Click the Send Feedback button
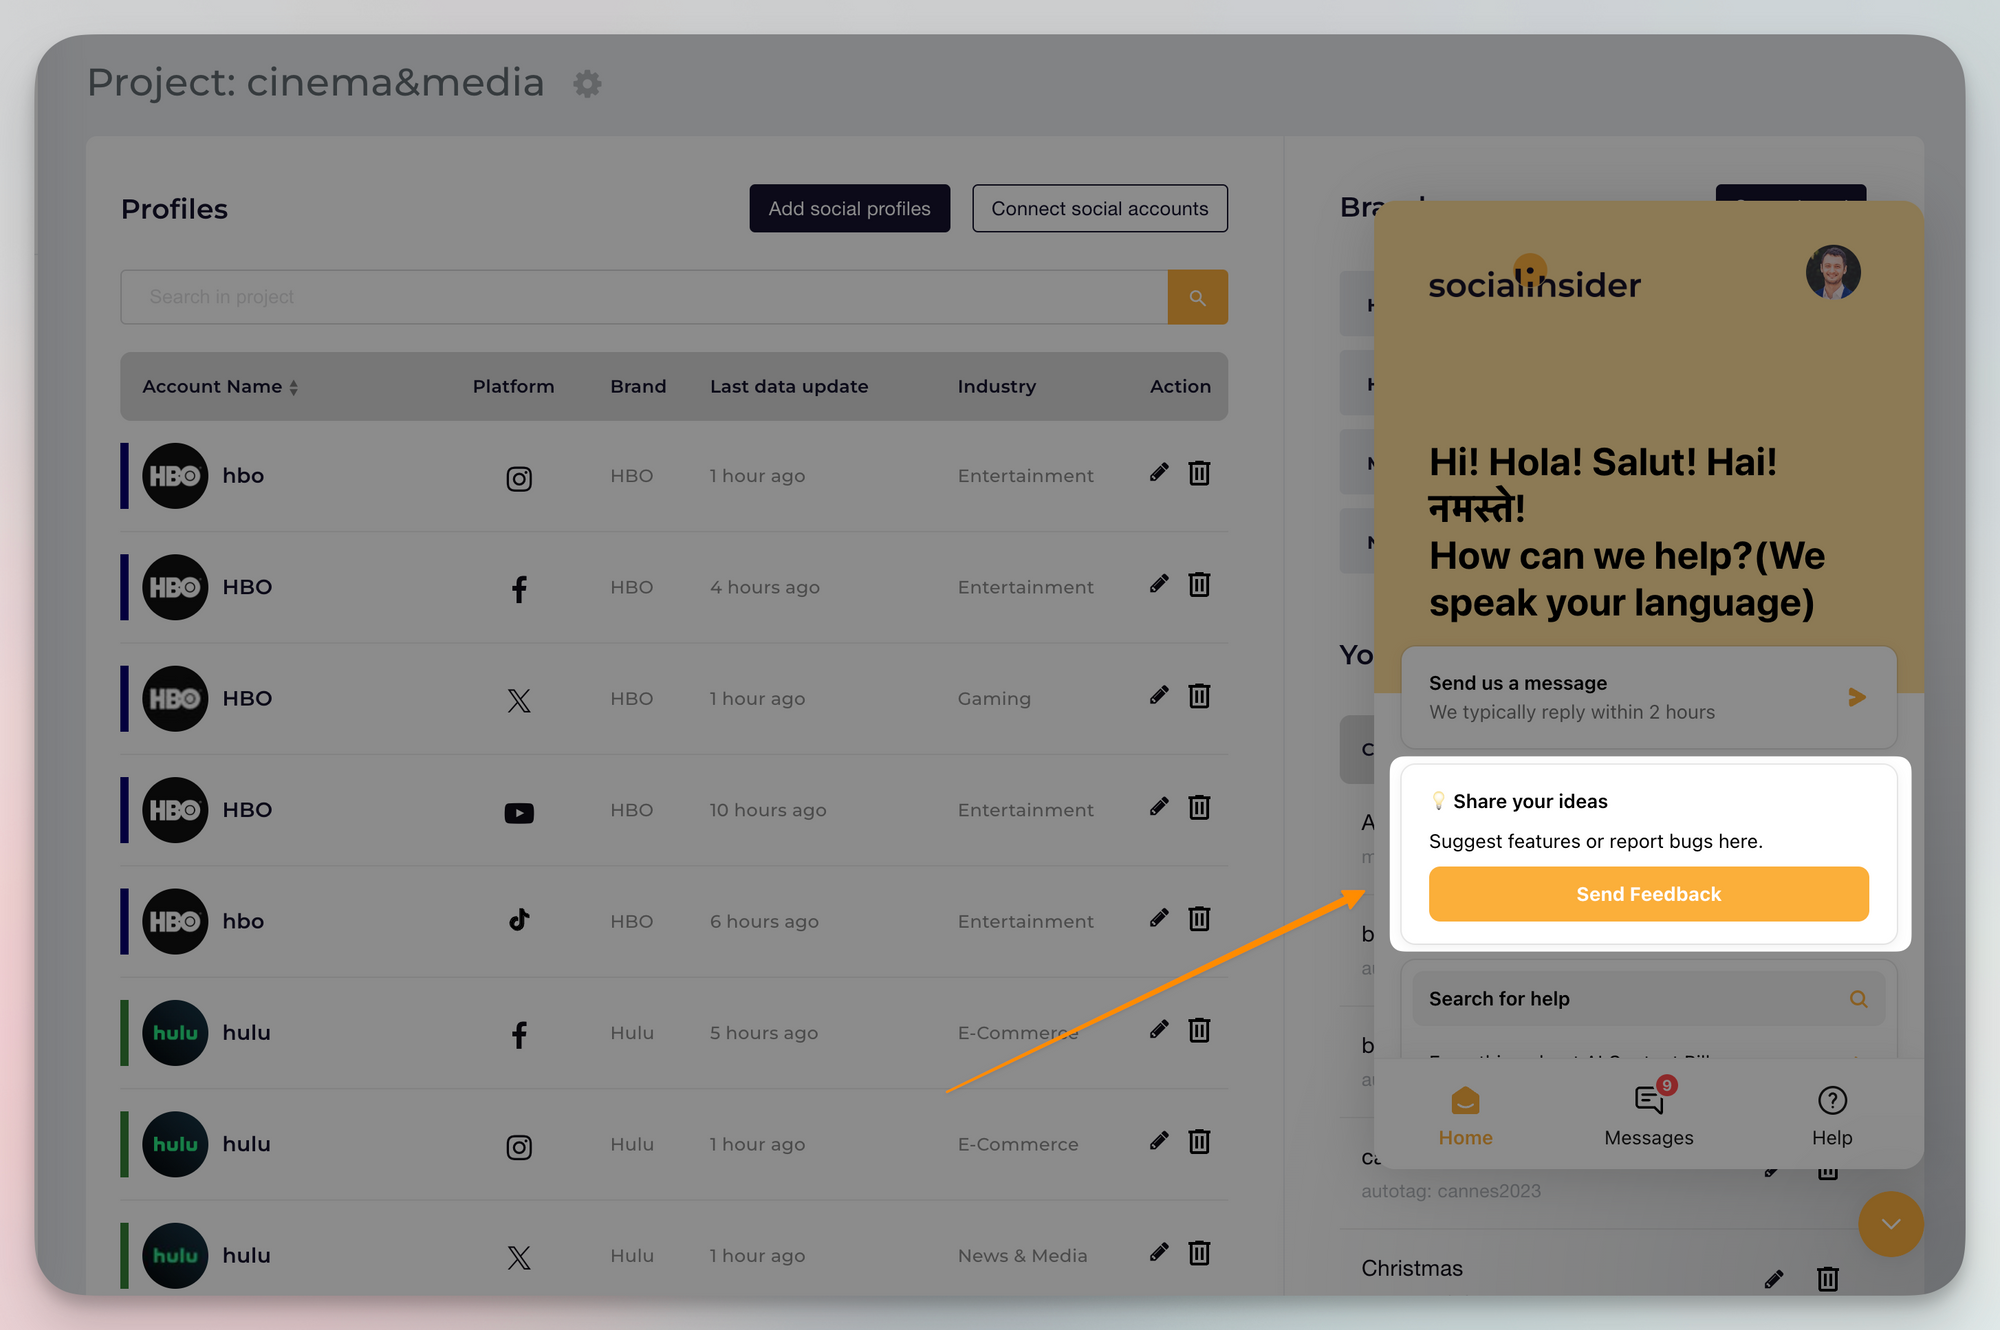 coord(1649,894)
